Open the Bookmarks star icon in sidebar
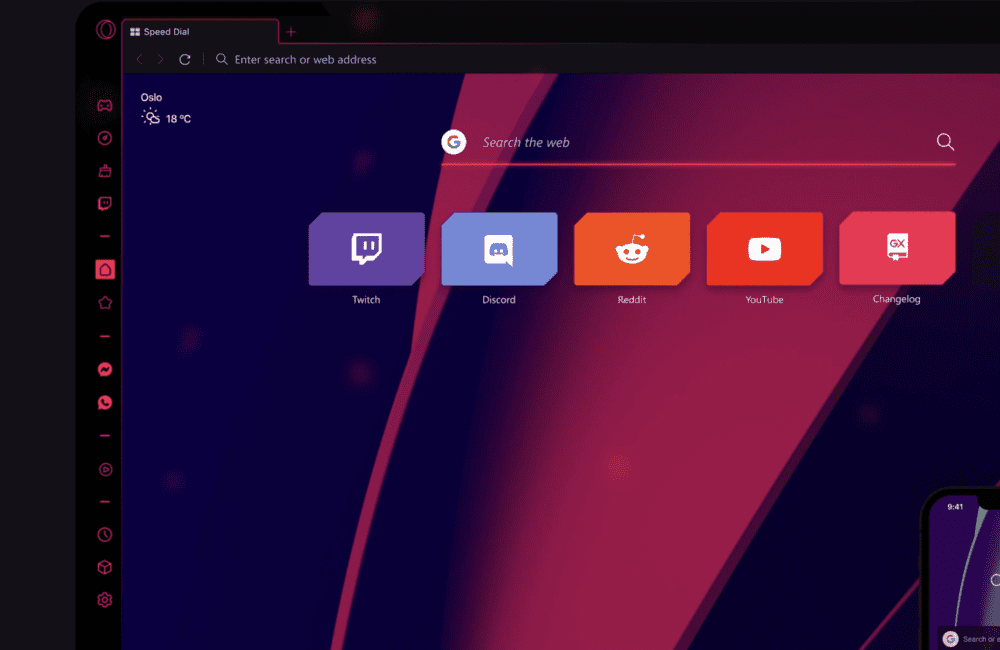Viewport: 1000px width, 650px height. (x=104, y=301)
